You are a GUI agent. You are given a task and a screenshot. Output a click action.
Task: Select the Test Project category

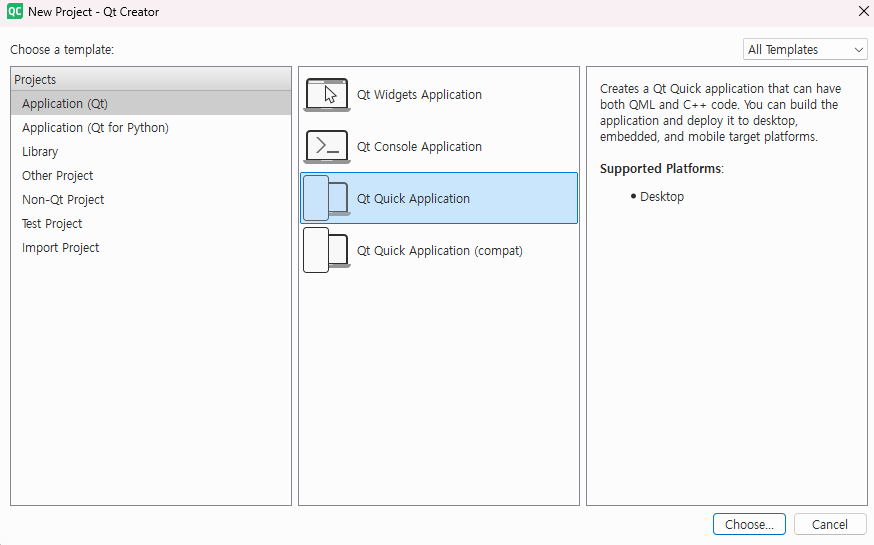click(x=52, y=223)
